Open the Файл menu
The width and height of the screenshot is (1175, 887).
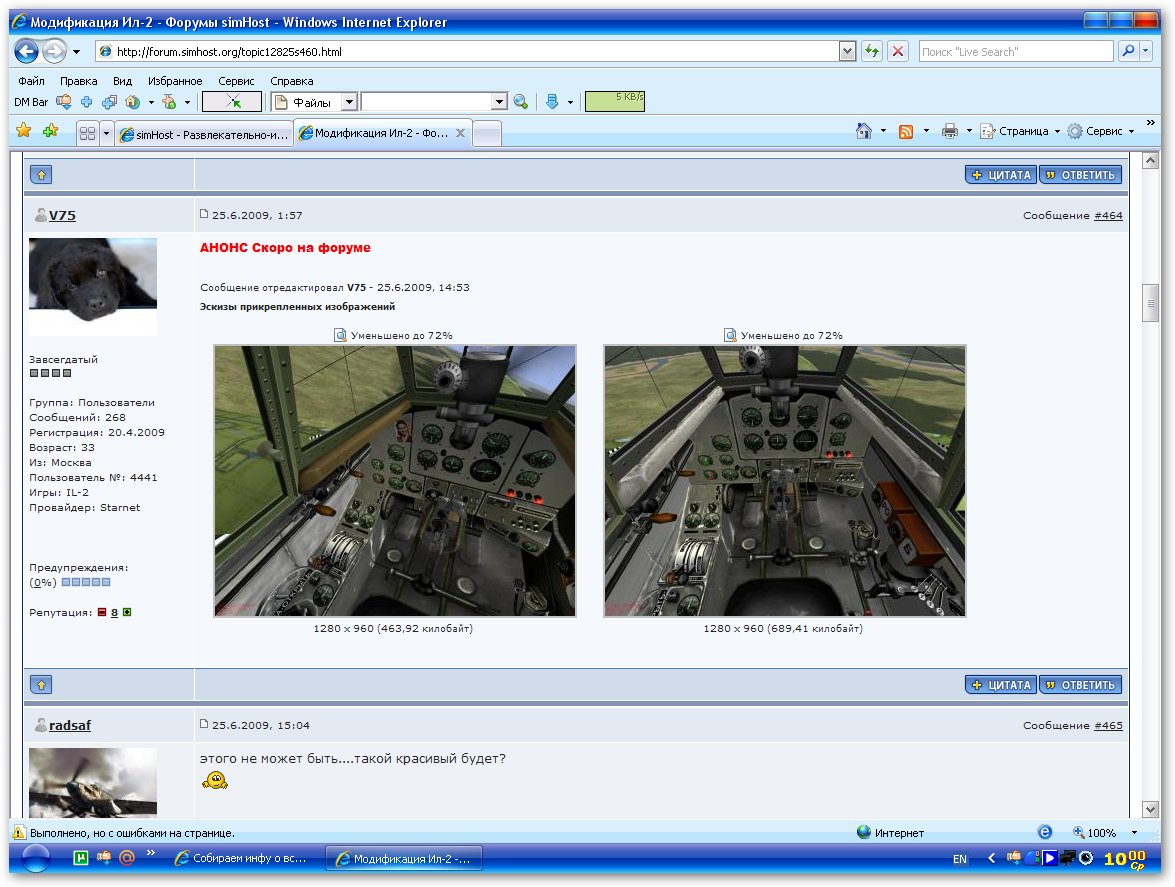pyautogui.click(x=31, y=81)
